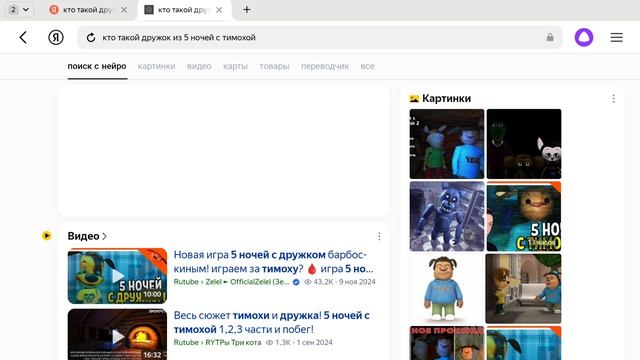
Task: Switch to the товары search tab
Action: [x=274, y=66]
